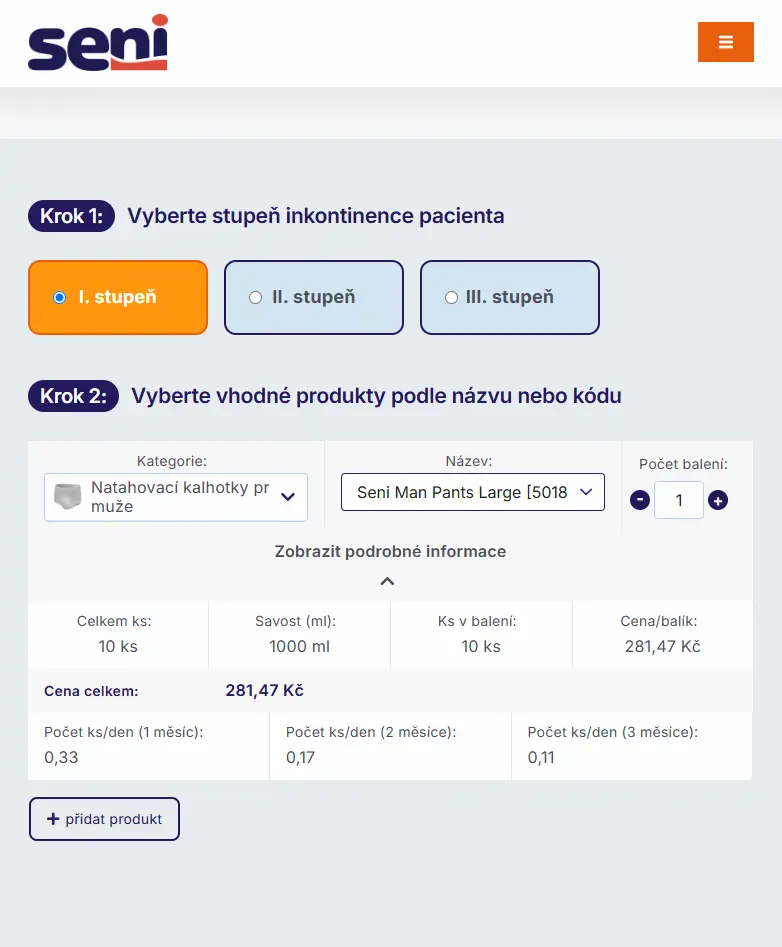This screenshot has height=947, width=782.
Task: Click the 2 měsíce value 0,17
Action: click(300, 757)
